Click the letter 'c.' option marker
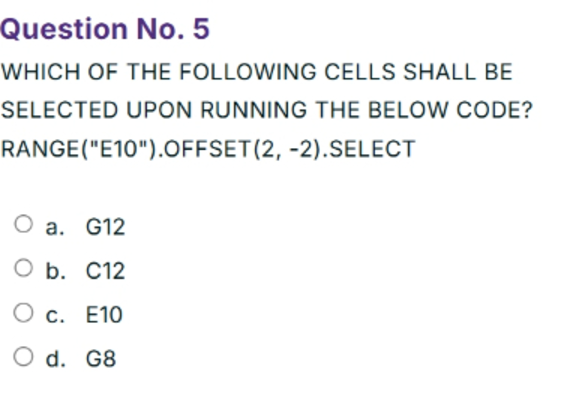The height and width of the screenshot is (415, 582). click(x=55, y=316)
